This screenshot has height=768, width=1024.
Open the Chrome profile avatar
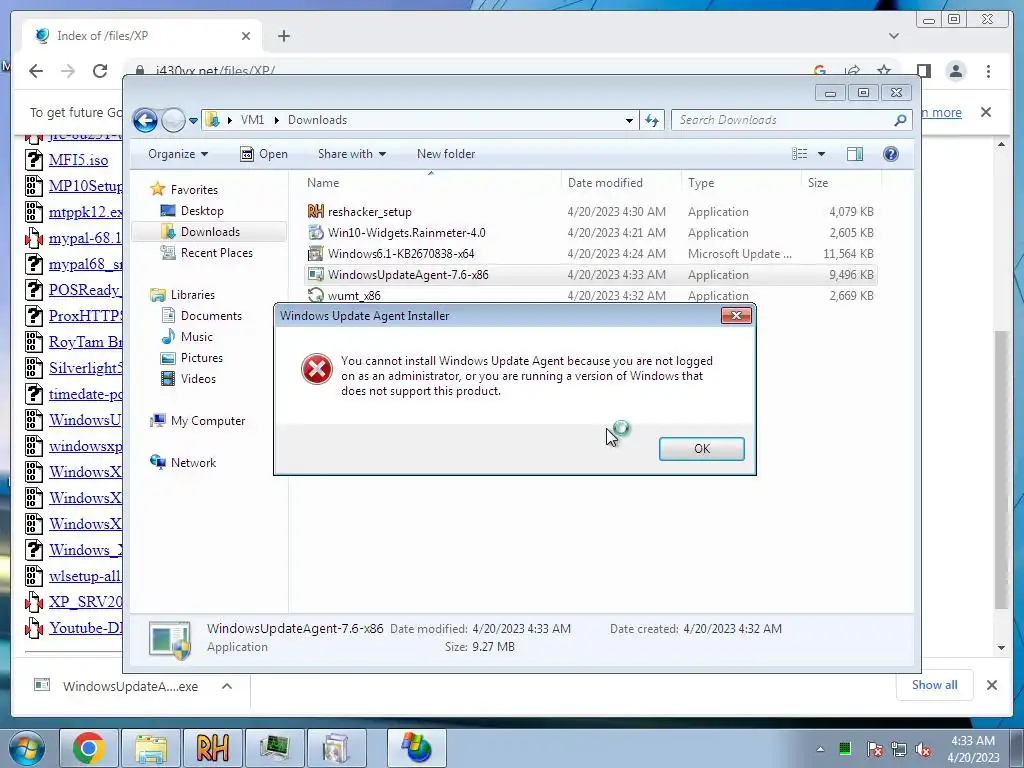click(956, 71)
